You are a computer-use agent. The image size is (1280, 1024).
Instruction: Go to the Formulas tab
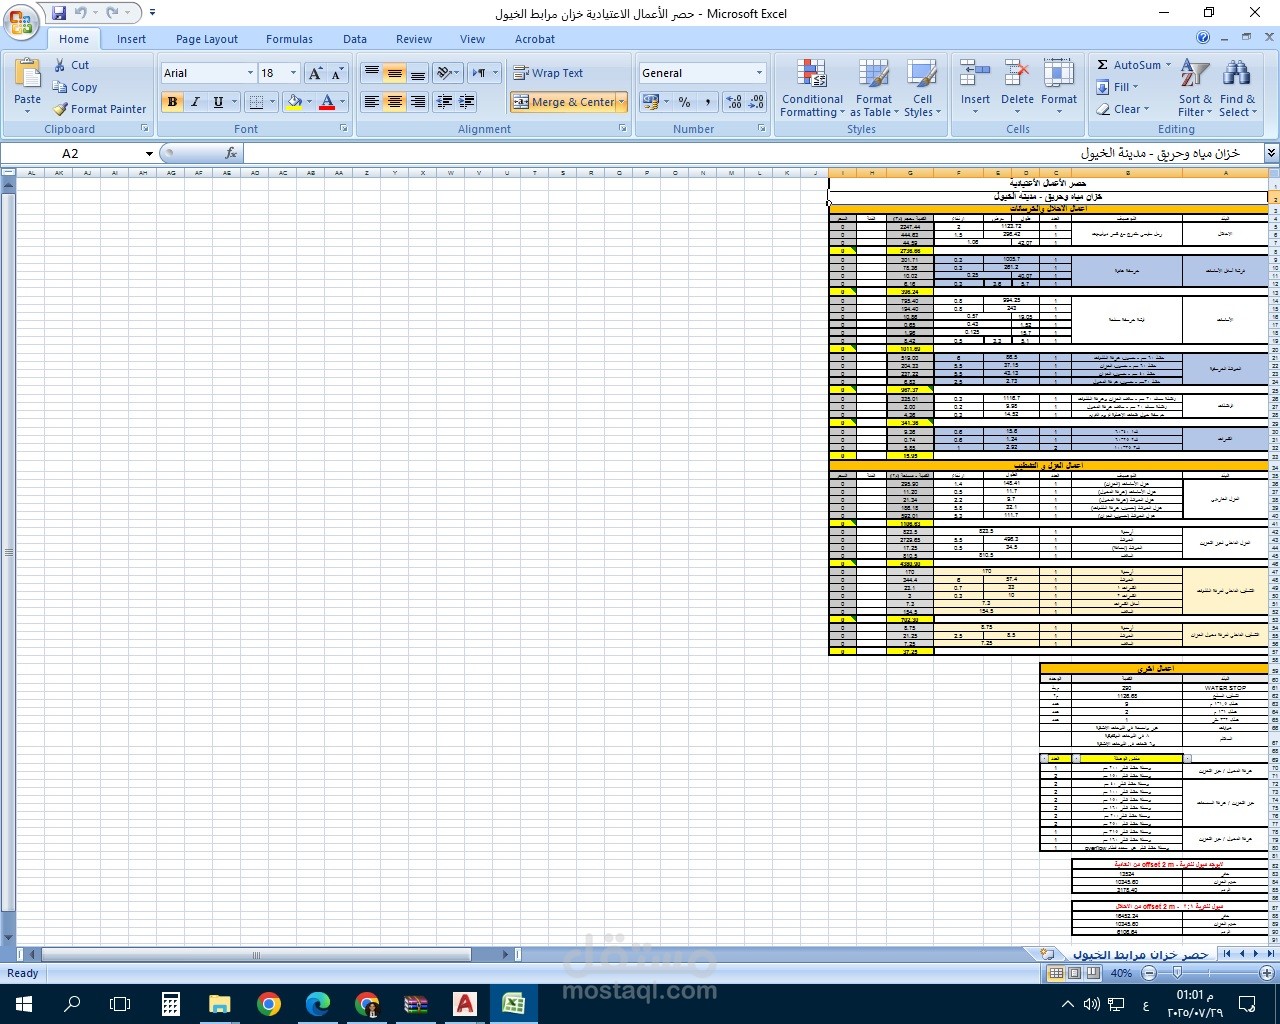(289, 39)
